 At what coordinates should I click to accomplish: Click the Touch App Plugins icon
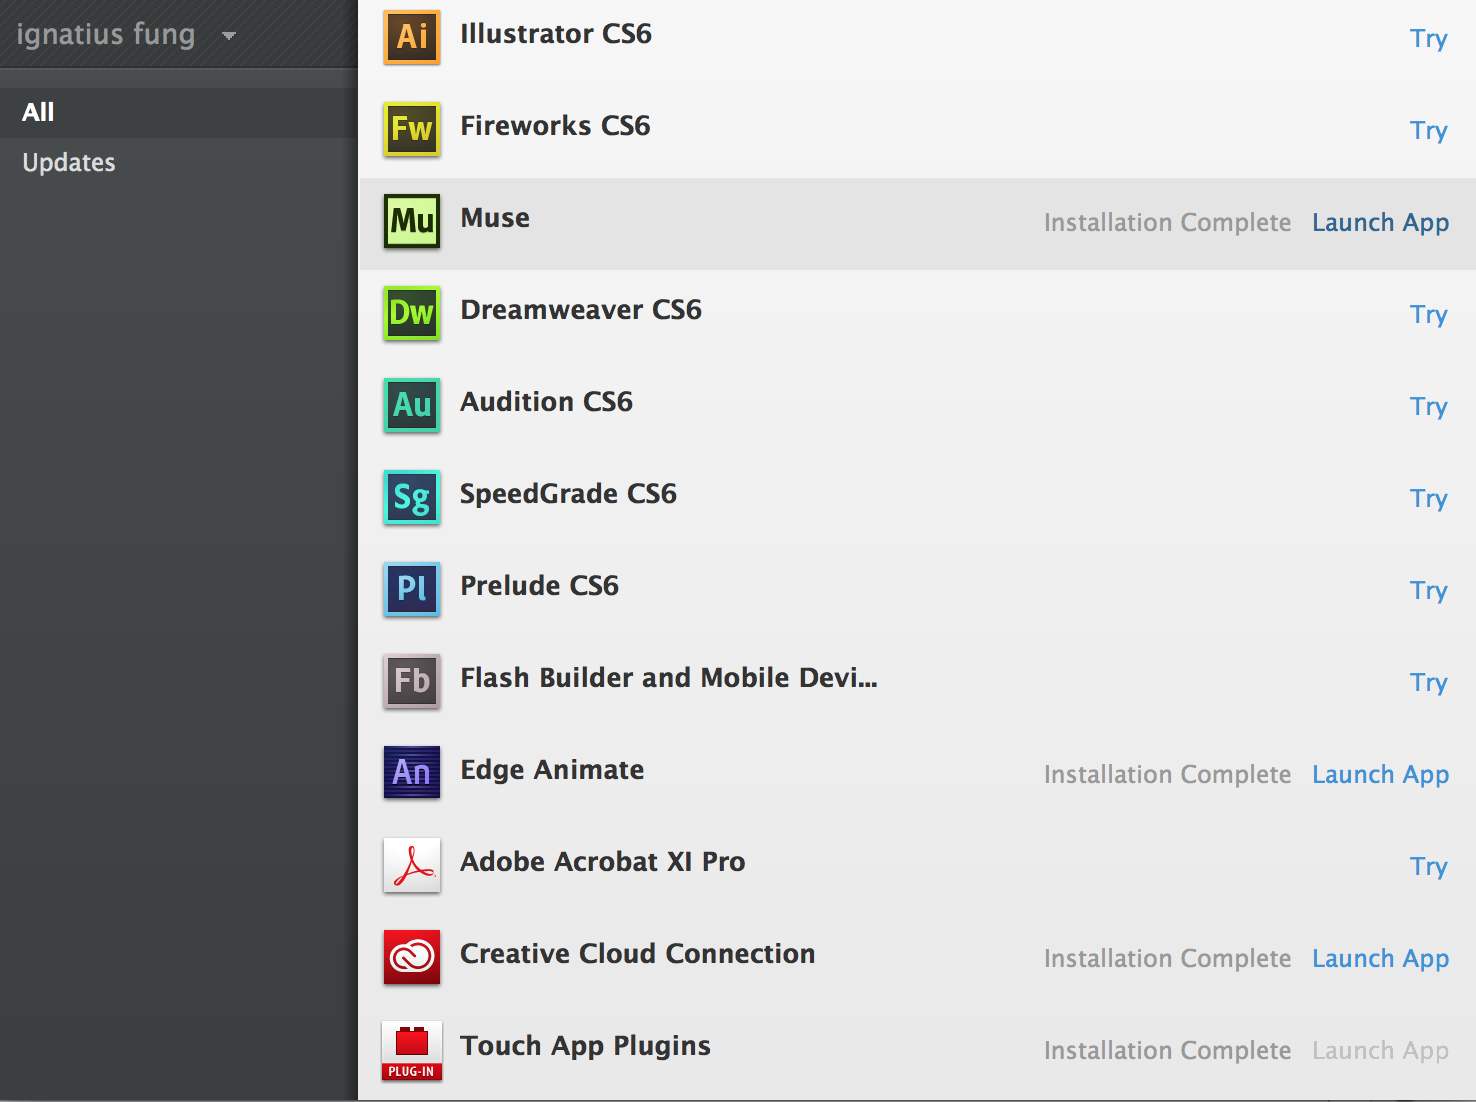pos(411,1049)
